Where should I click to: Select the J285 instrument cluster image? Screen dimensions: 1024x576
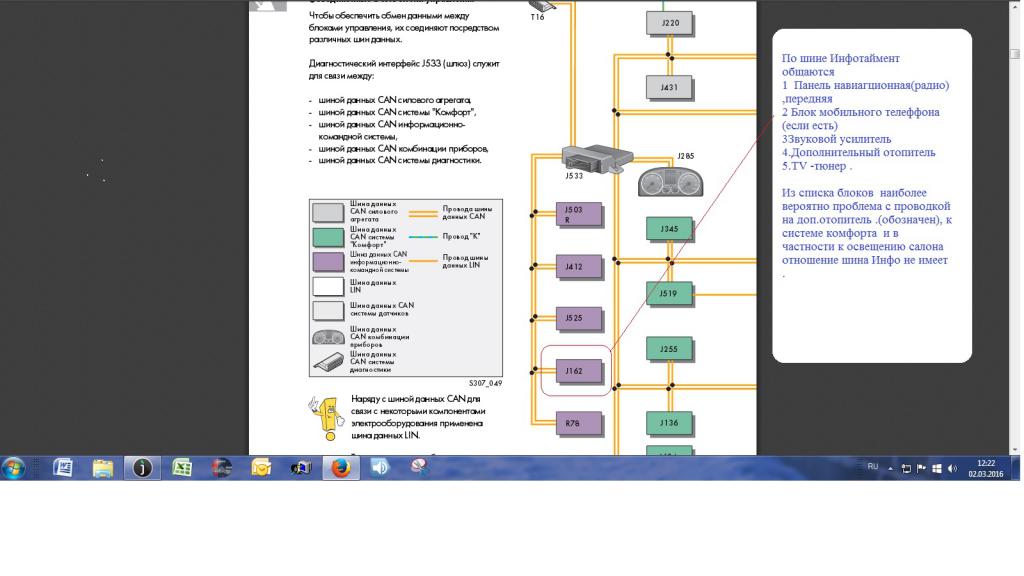coord(670,181)
